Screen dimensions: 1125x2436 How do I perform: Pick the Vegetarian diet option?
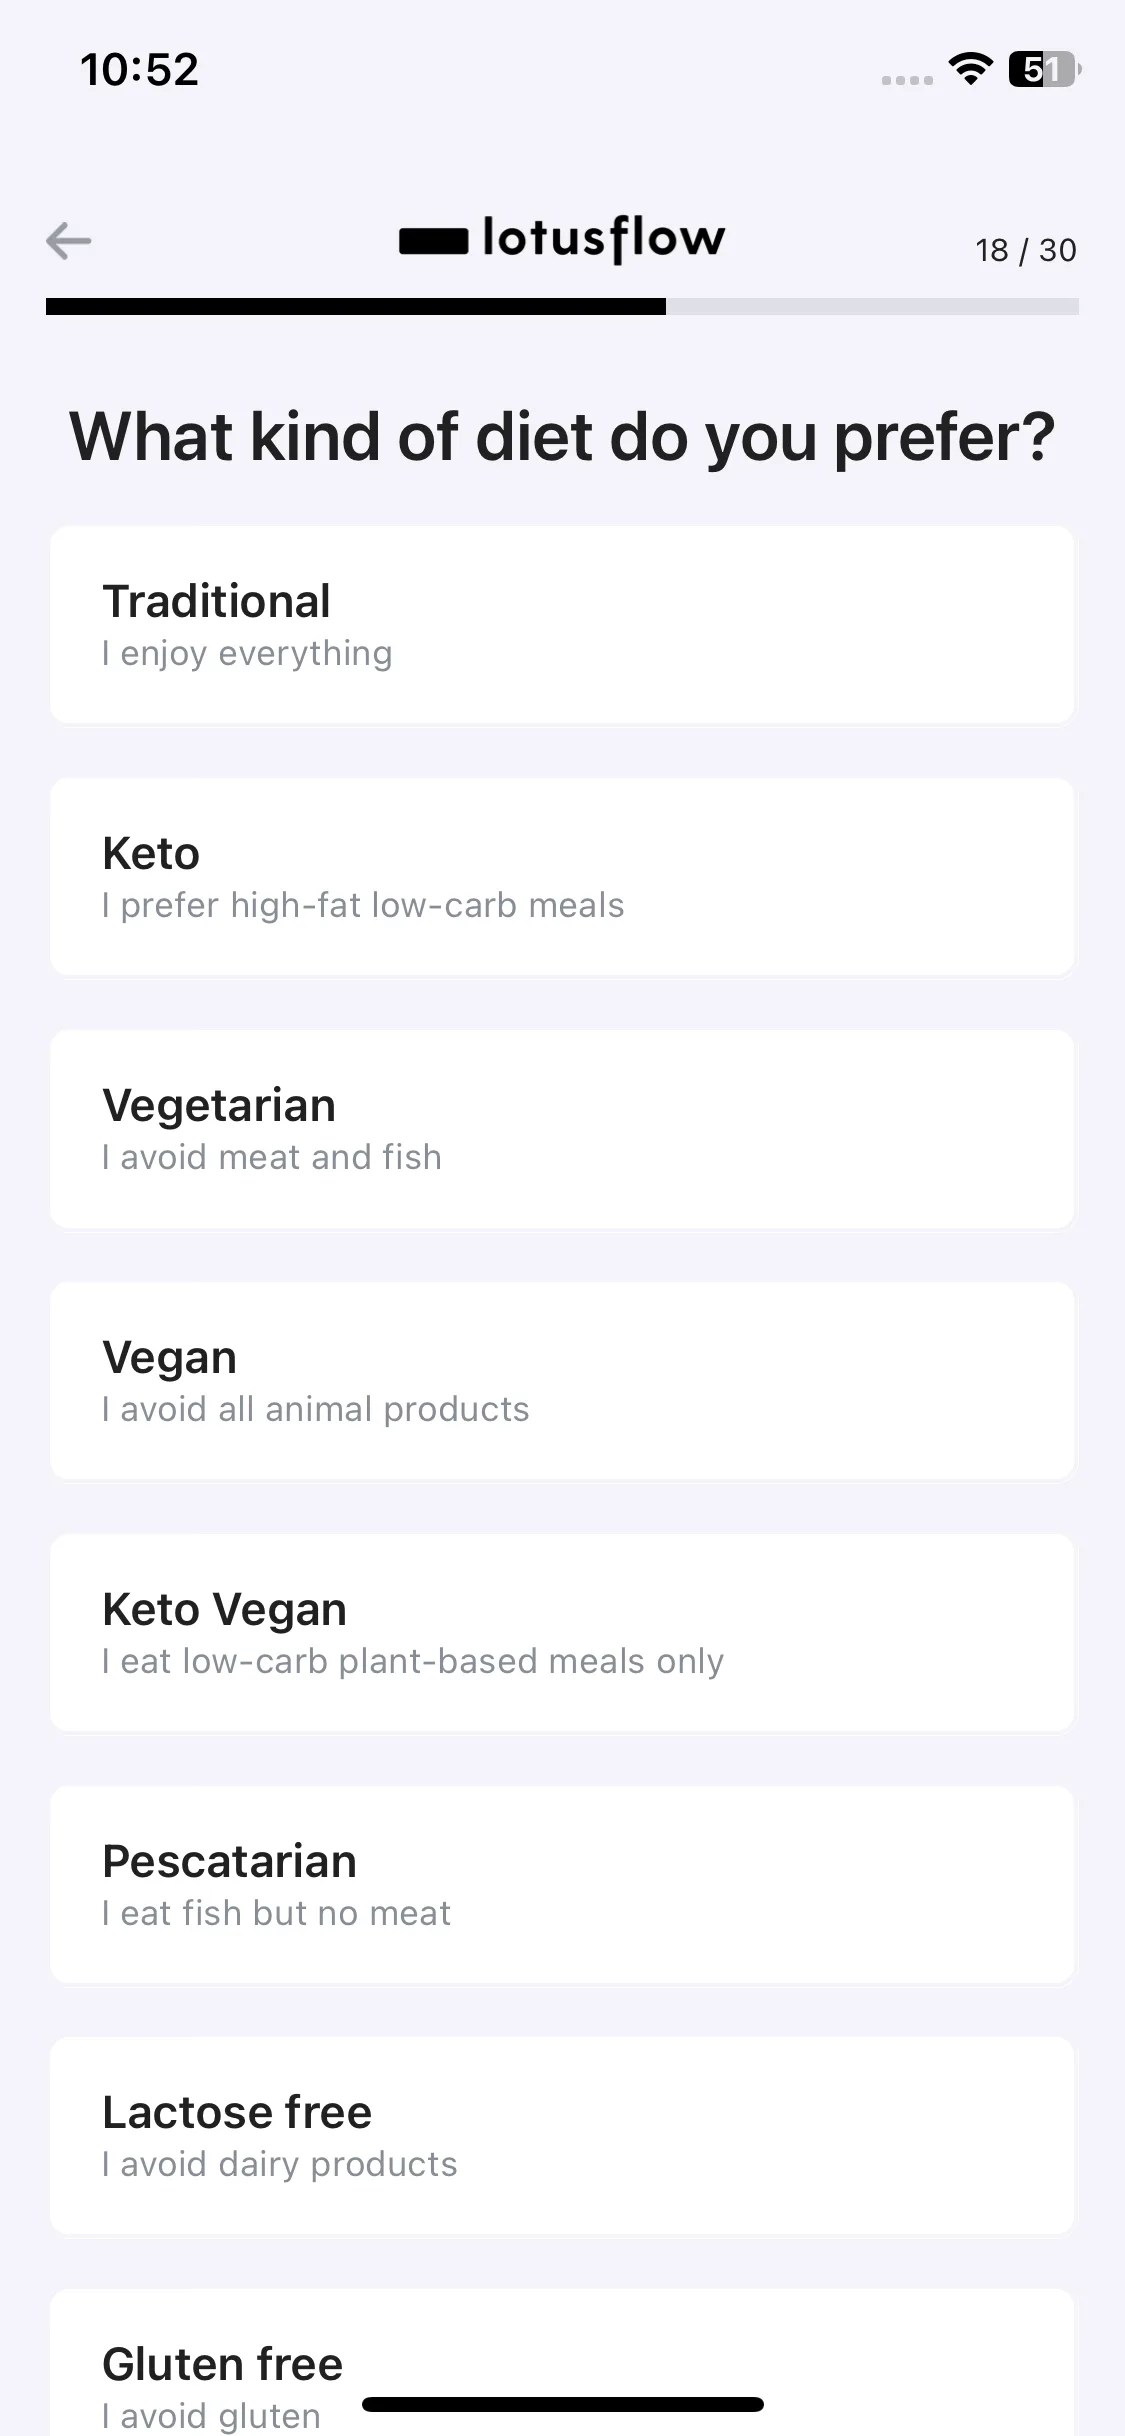click(x=562, y=1129)
